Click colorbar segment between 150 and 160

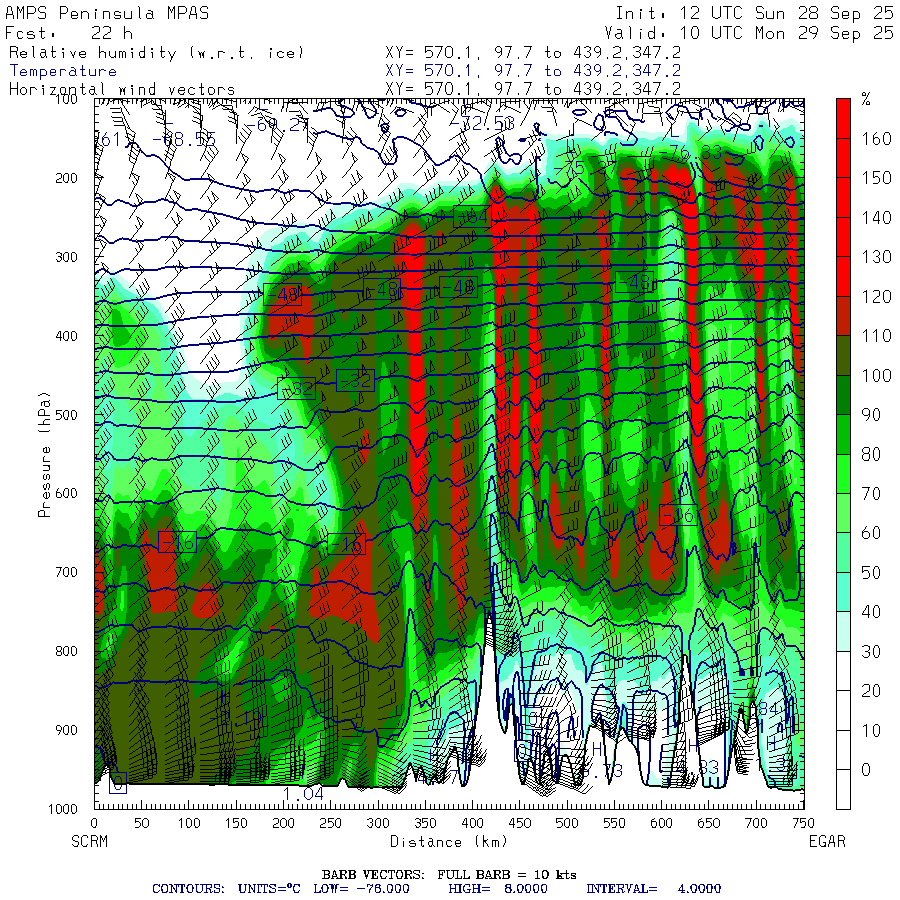point(843,158)
